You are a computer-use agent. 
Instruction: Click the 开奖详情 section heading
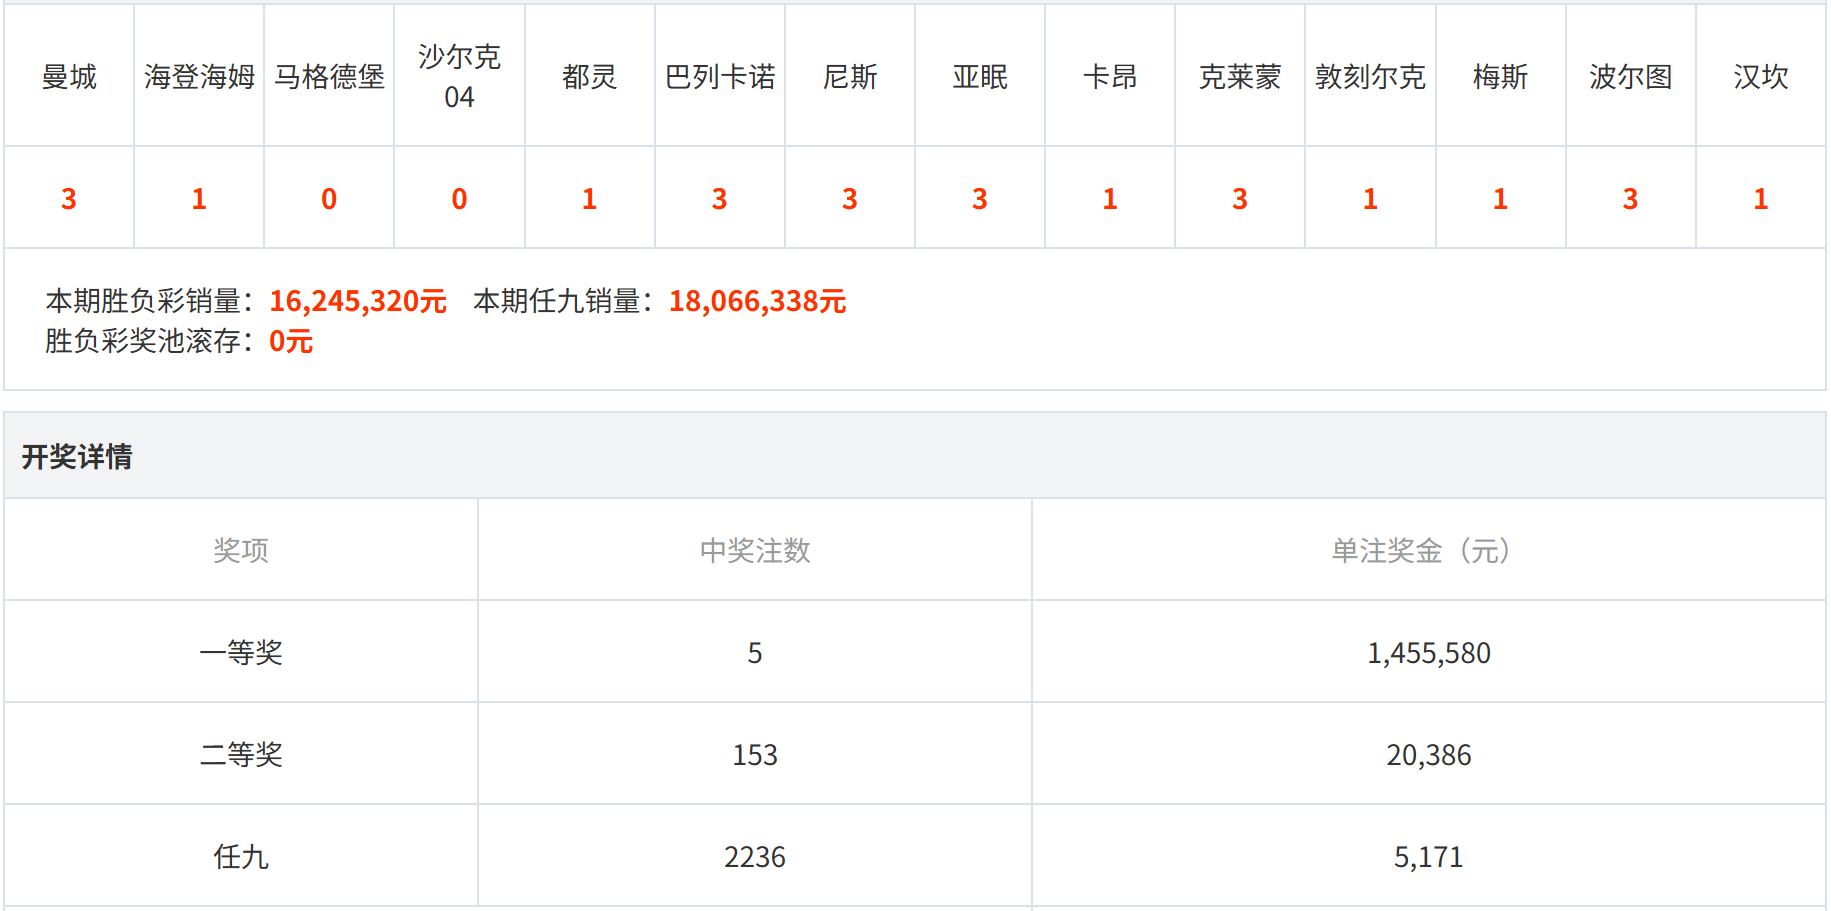click(77, 457)
